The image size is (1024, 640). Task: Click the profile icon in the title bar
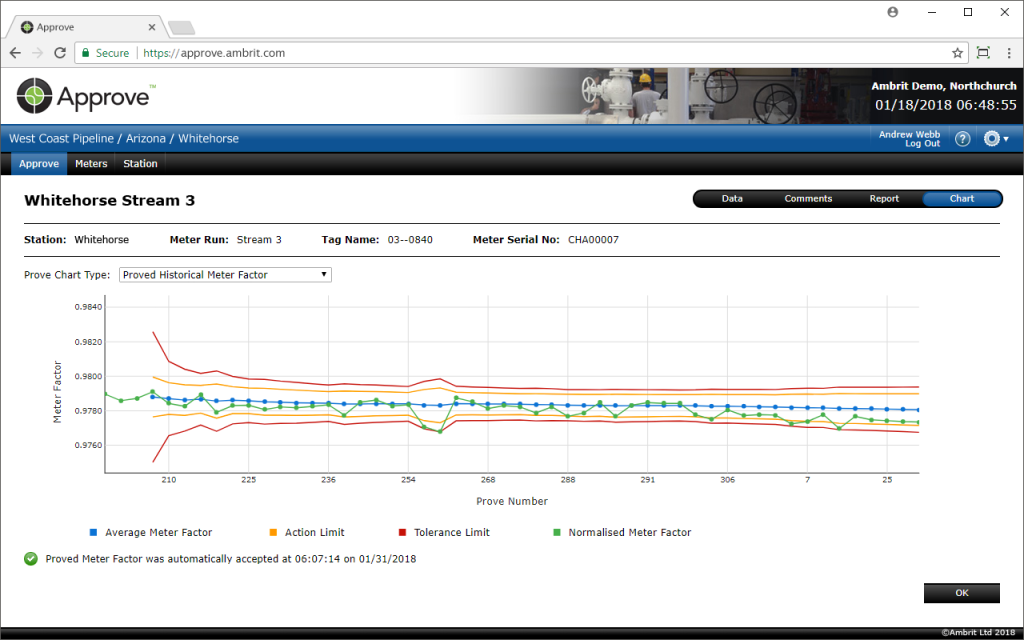(892, 12)
